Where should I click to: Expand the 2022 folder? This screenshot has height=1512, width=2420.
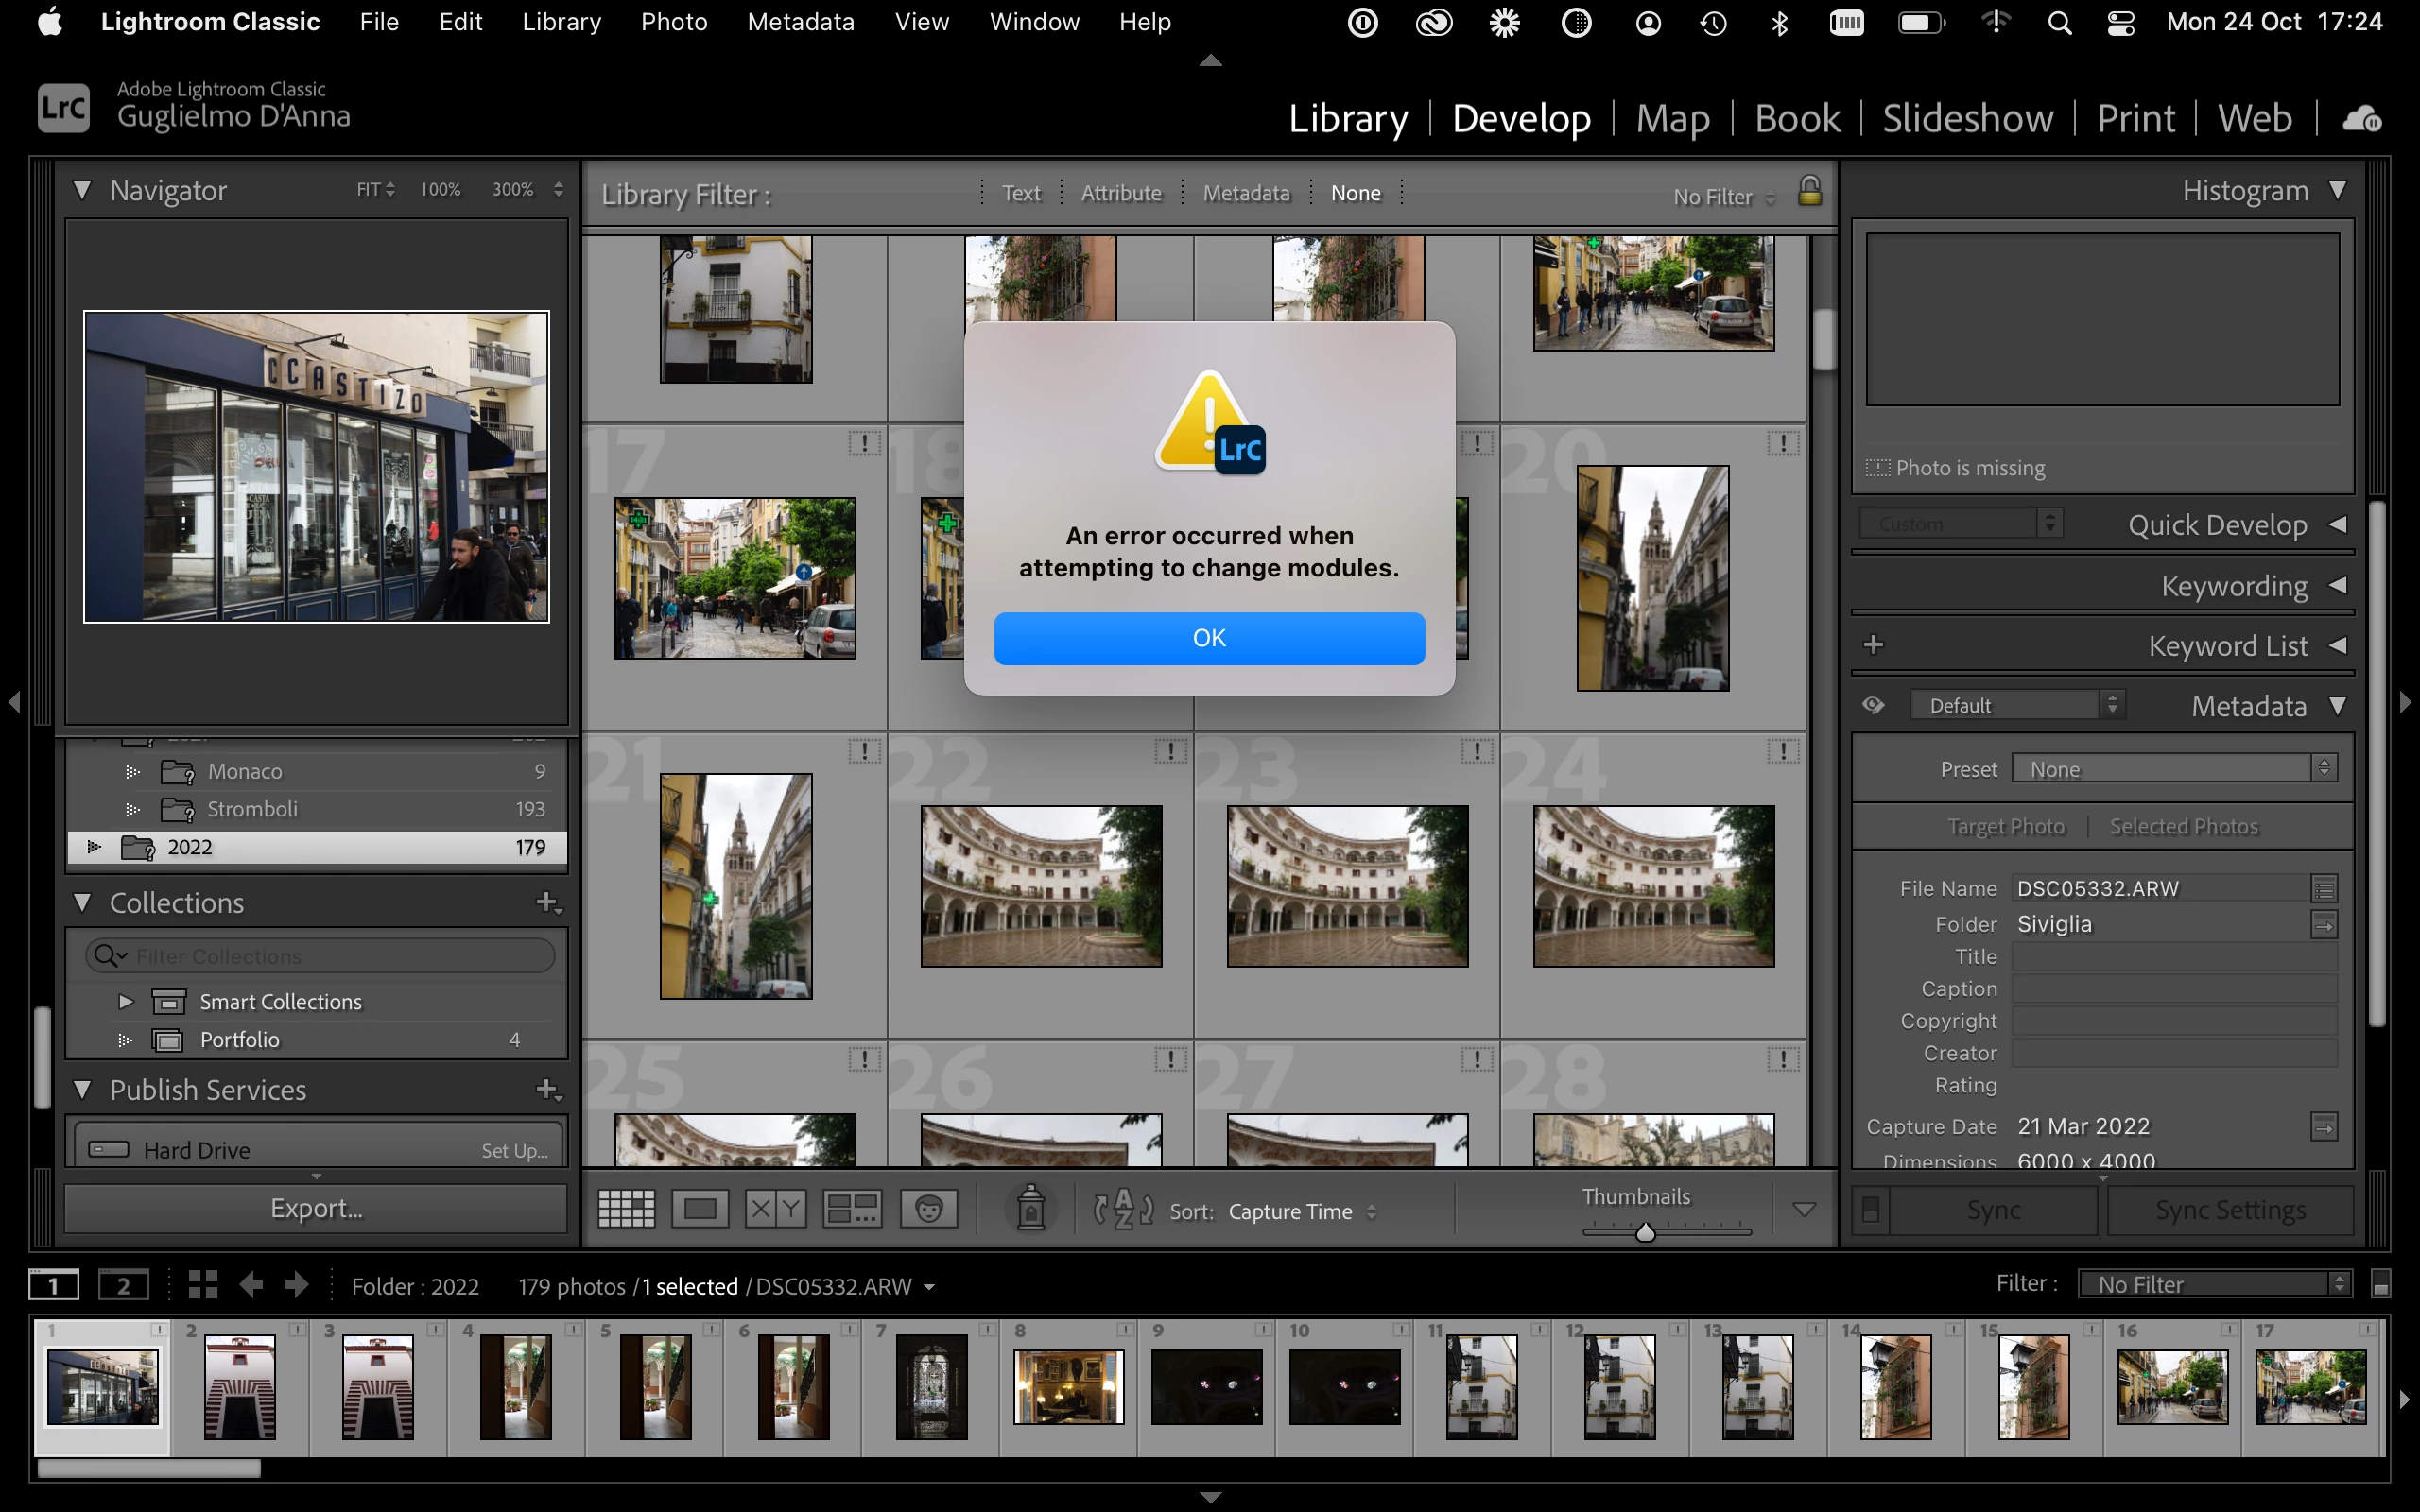pyautogui.click(x=94, y=847)
